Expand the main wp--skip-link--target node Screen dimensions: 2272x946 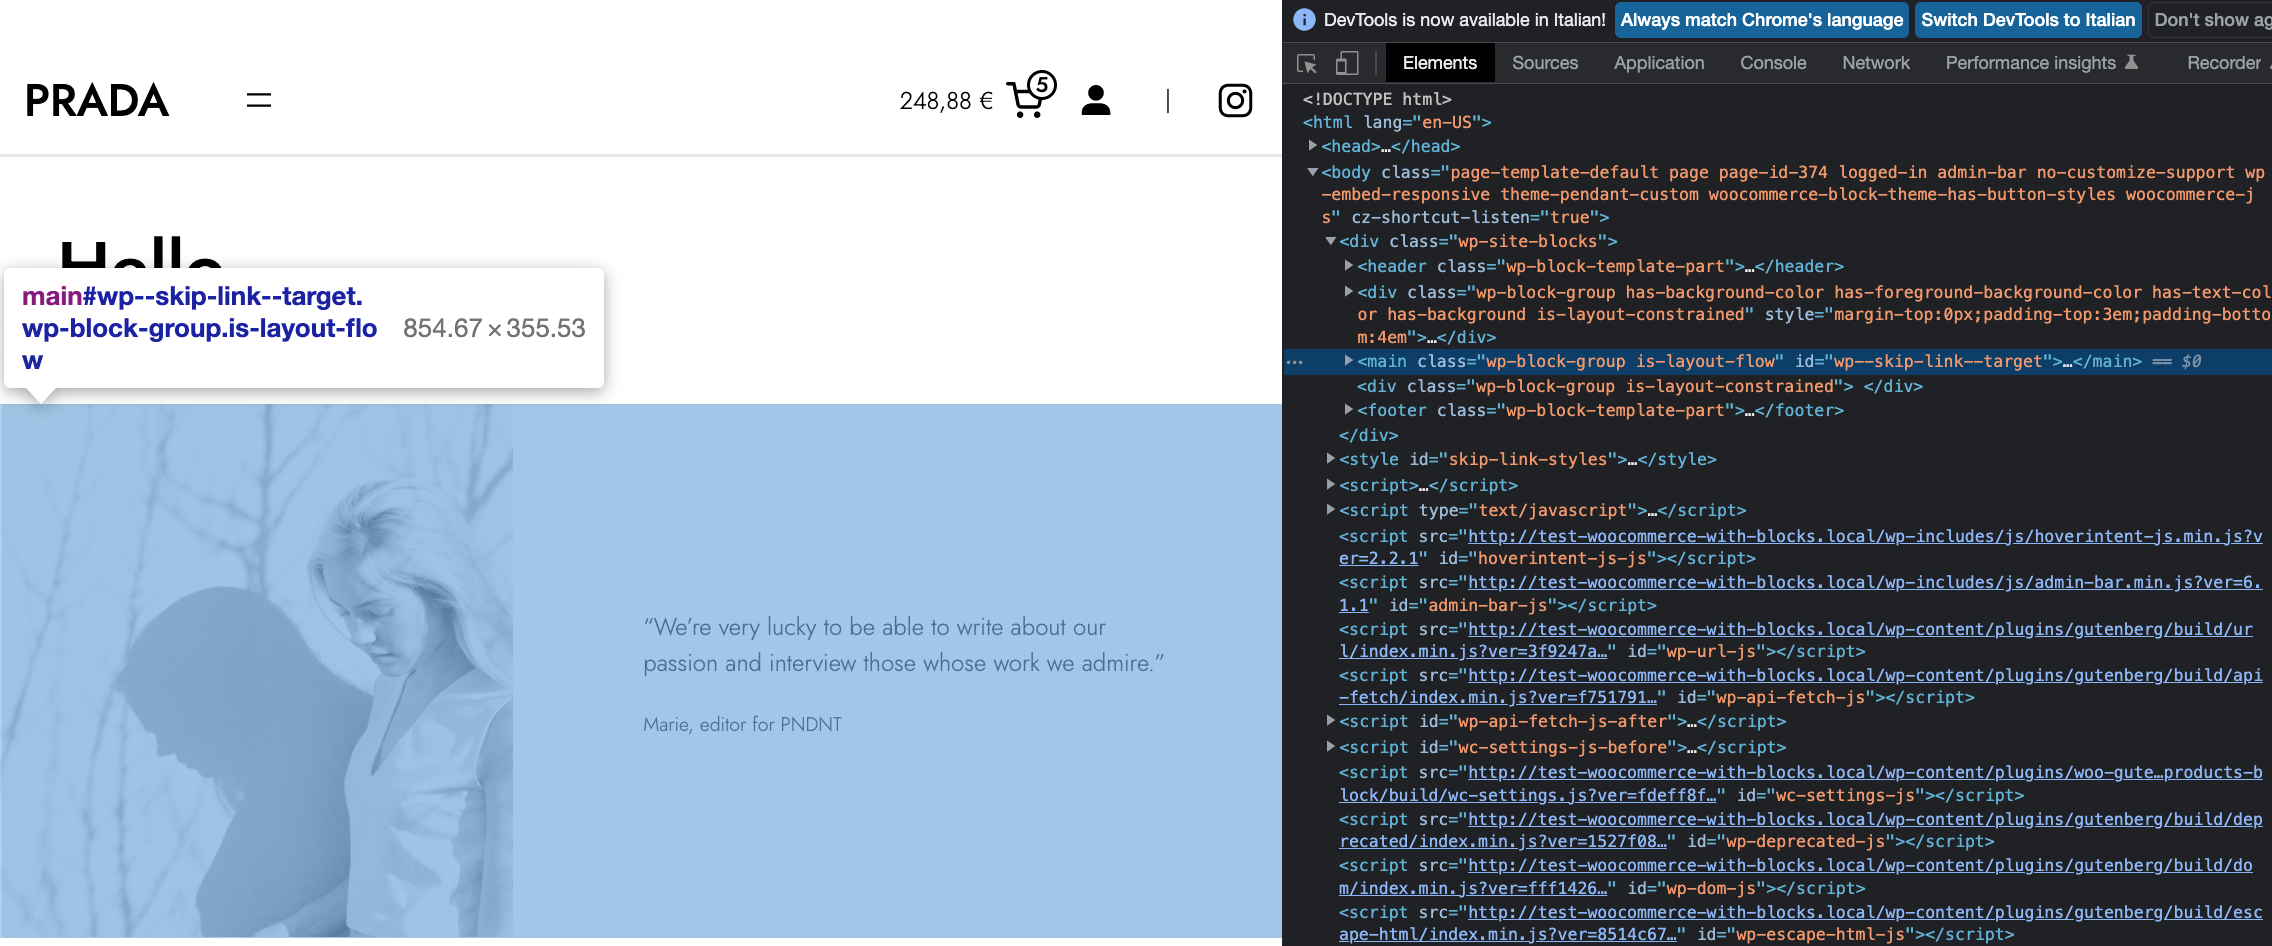point(1348,361)
